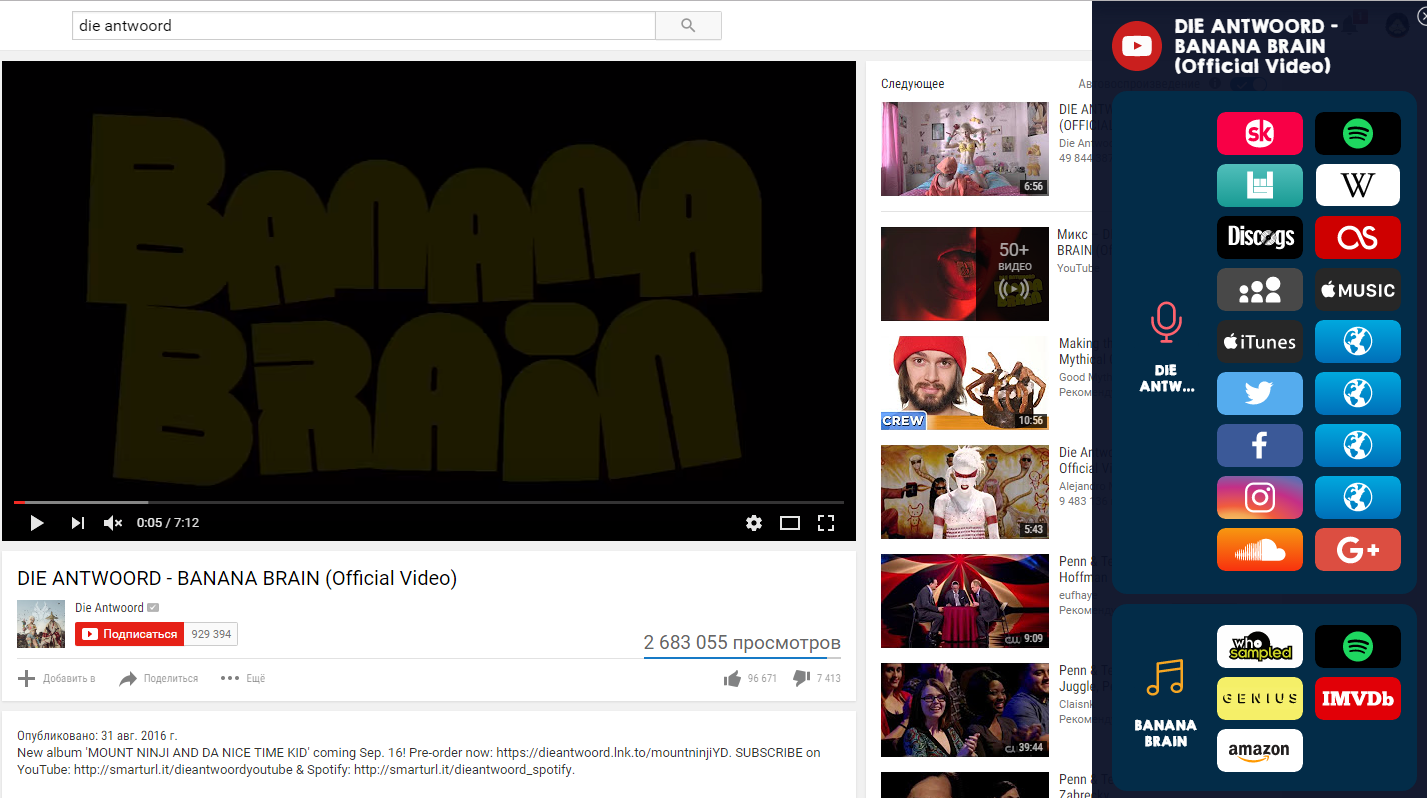Open the Bandsintown icon

coord(1260,185)
